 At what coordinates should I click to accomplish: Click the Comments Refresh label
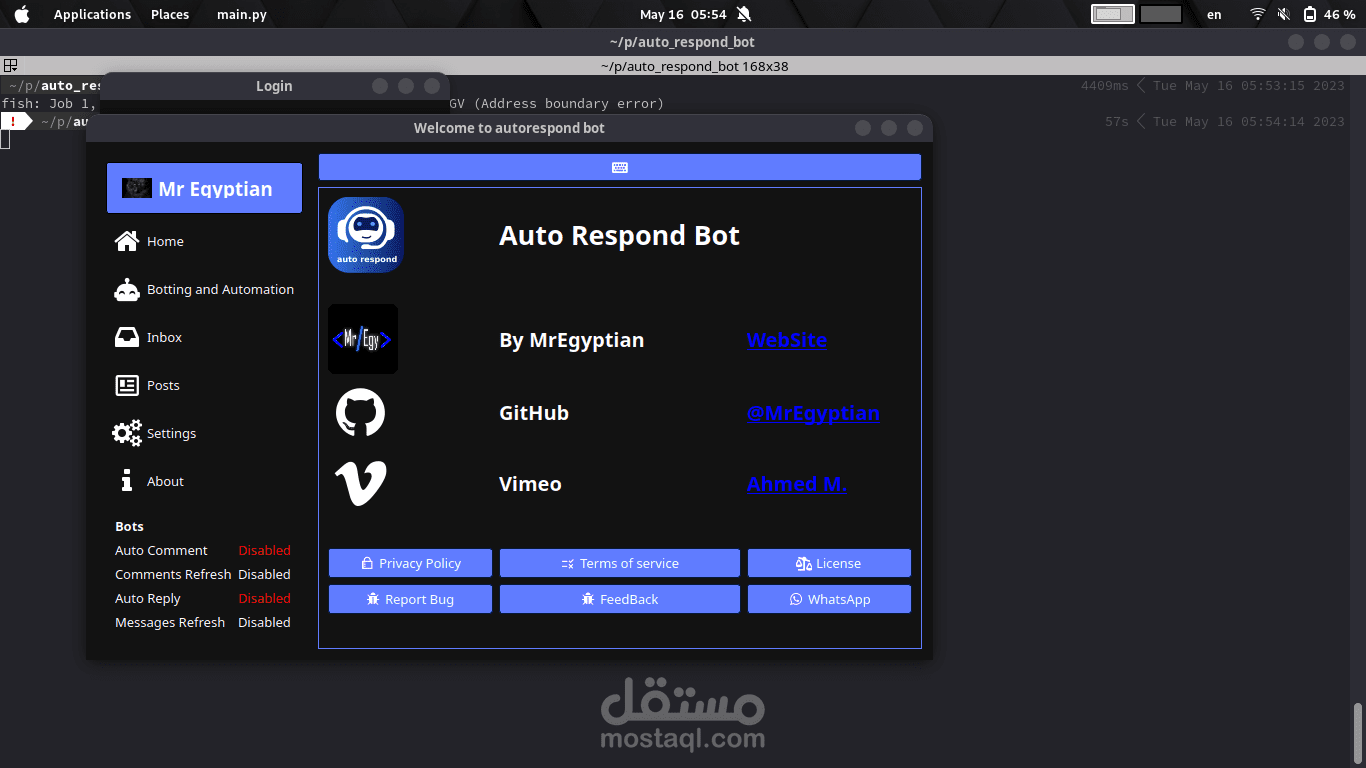(x=173, y=574)
